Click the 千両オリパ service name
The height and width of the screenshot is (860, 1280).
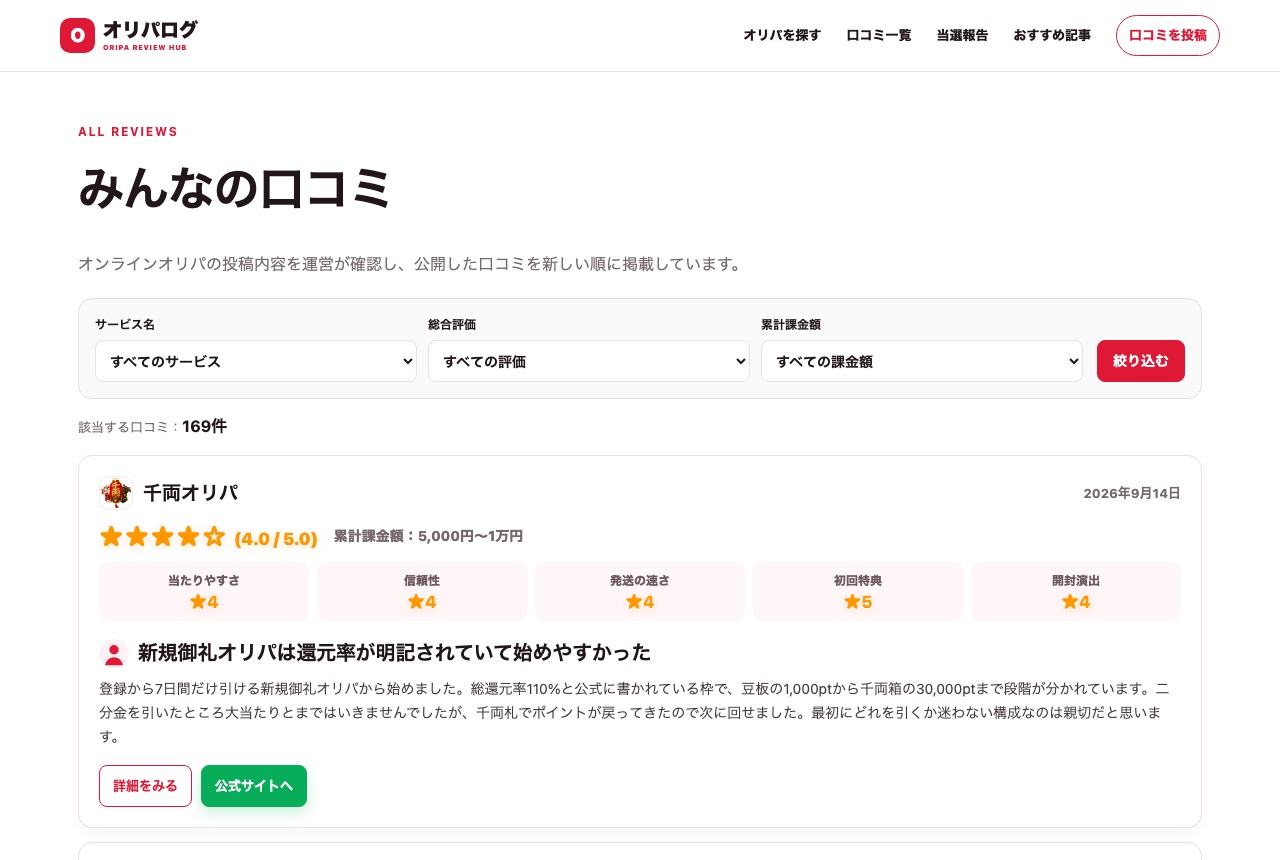(x=191, y=493)
